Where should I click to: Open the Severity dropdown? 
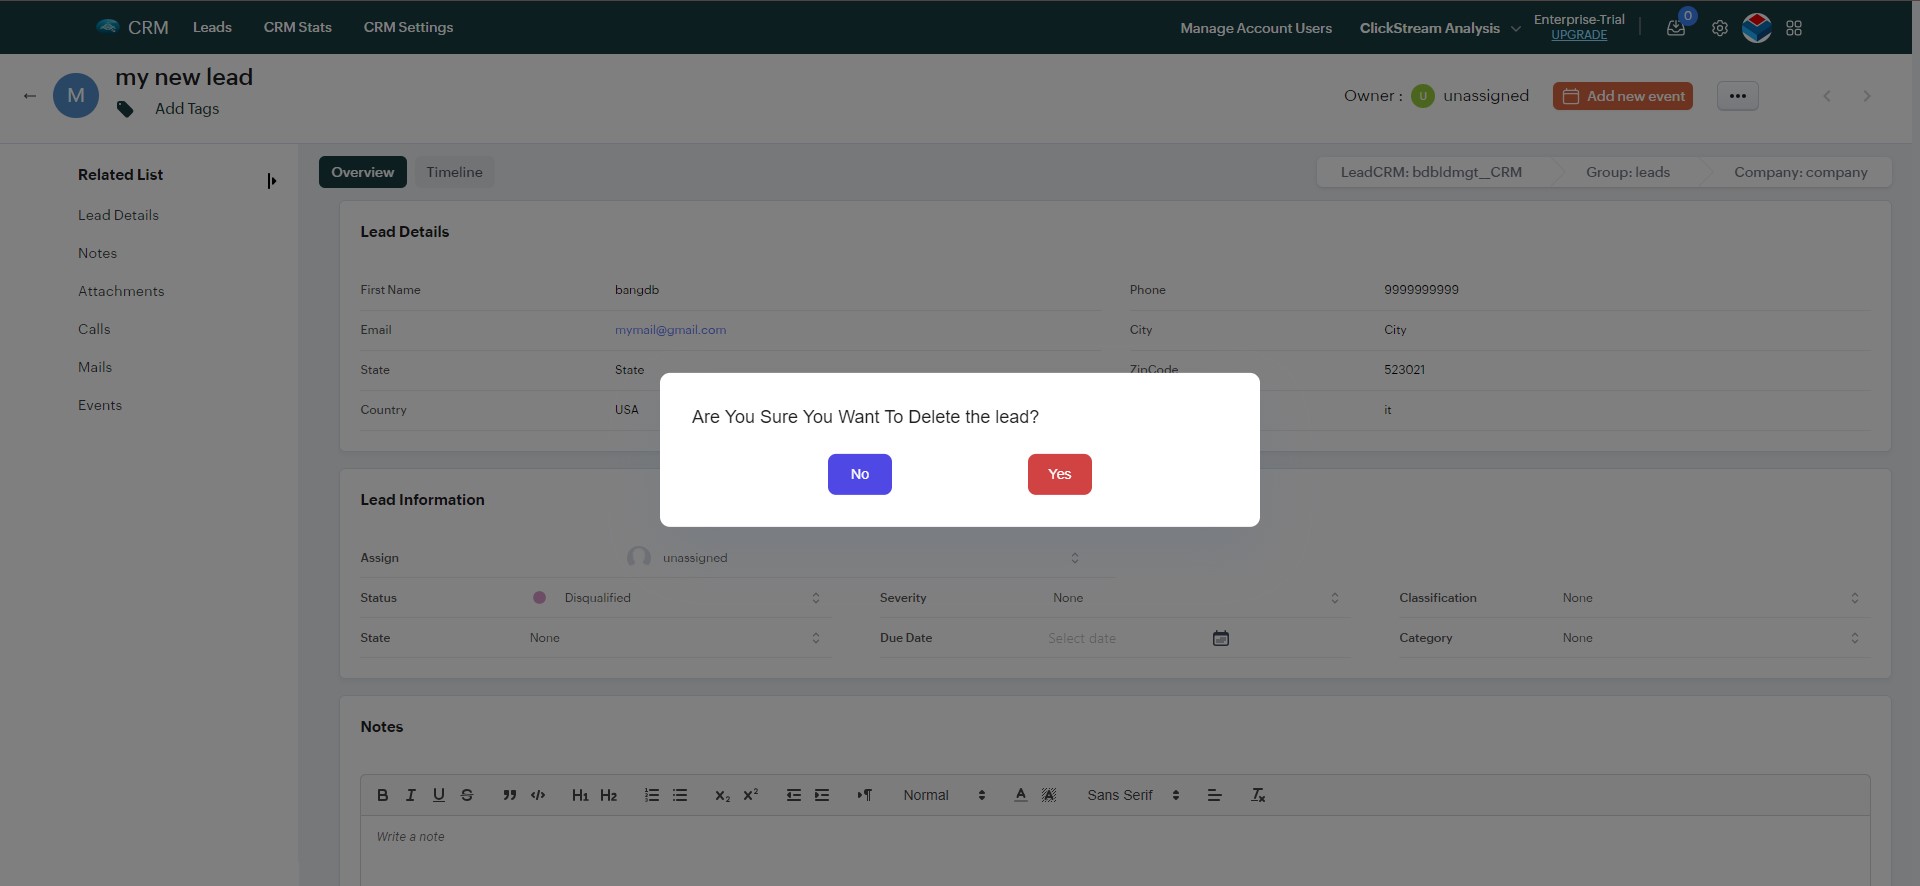(x=1195, y=598)
